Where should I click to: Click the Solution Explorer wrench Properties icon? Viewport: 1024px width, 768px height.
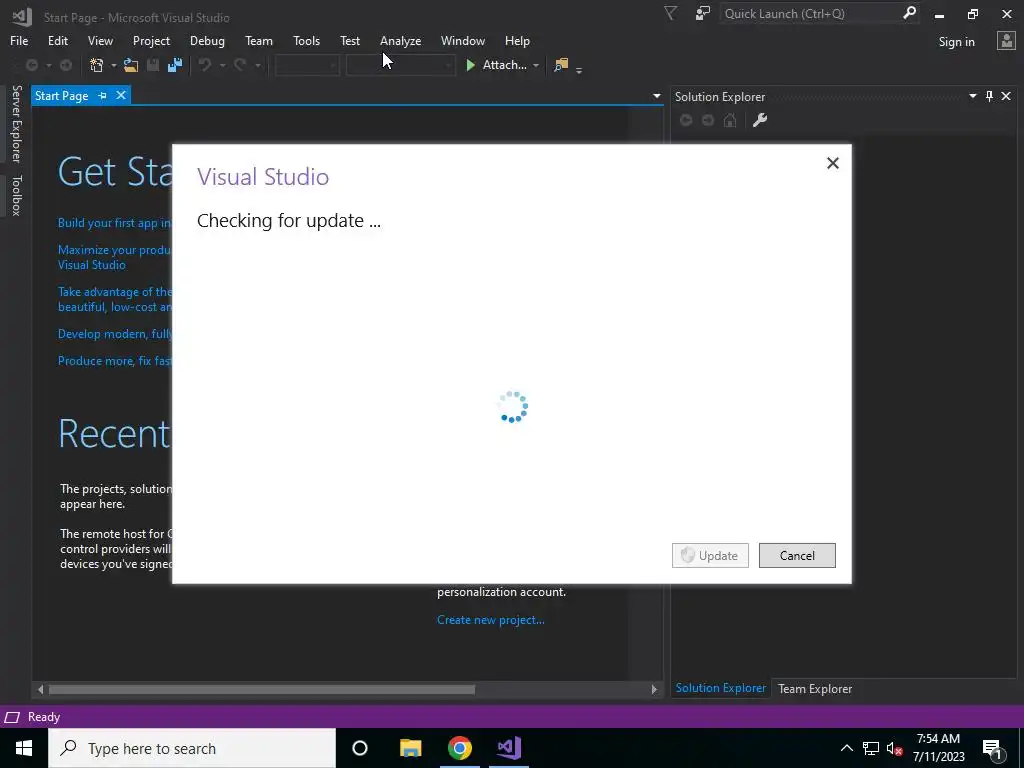(760, 120)
